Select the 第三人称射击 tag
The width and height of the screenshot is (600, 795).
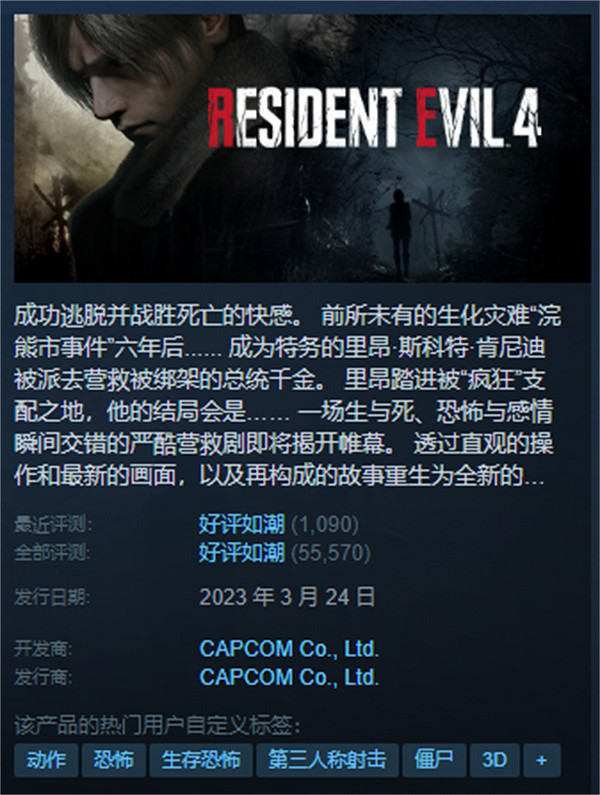(x=327, y=760)
